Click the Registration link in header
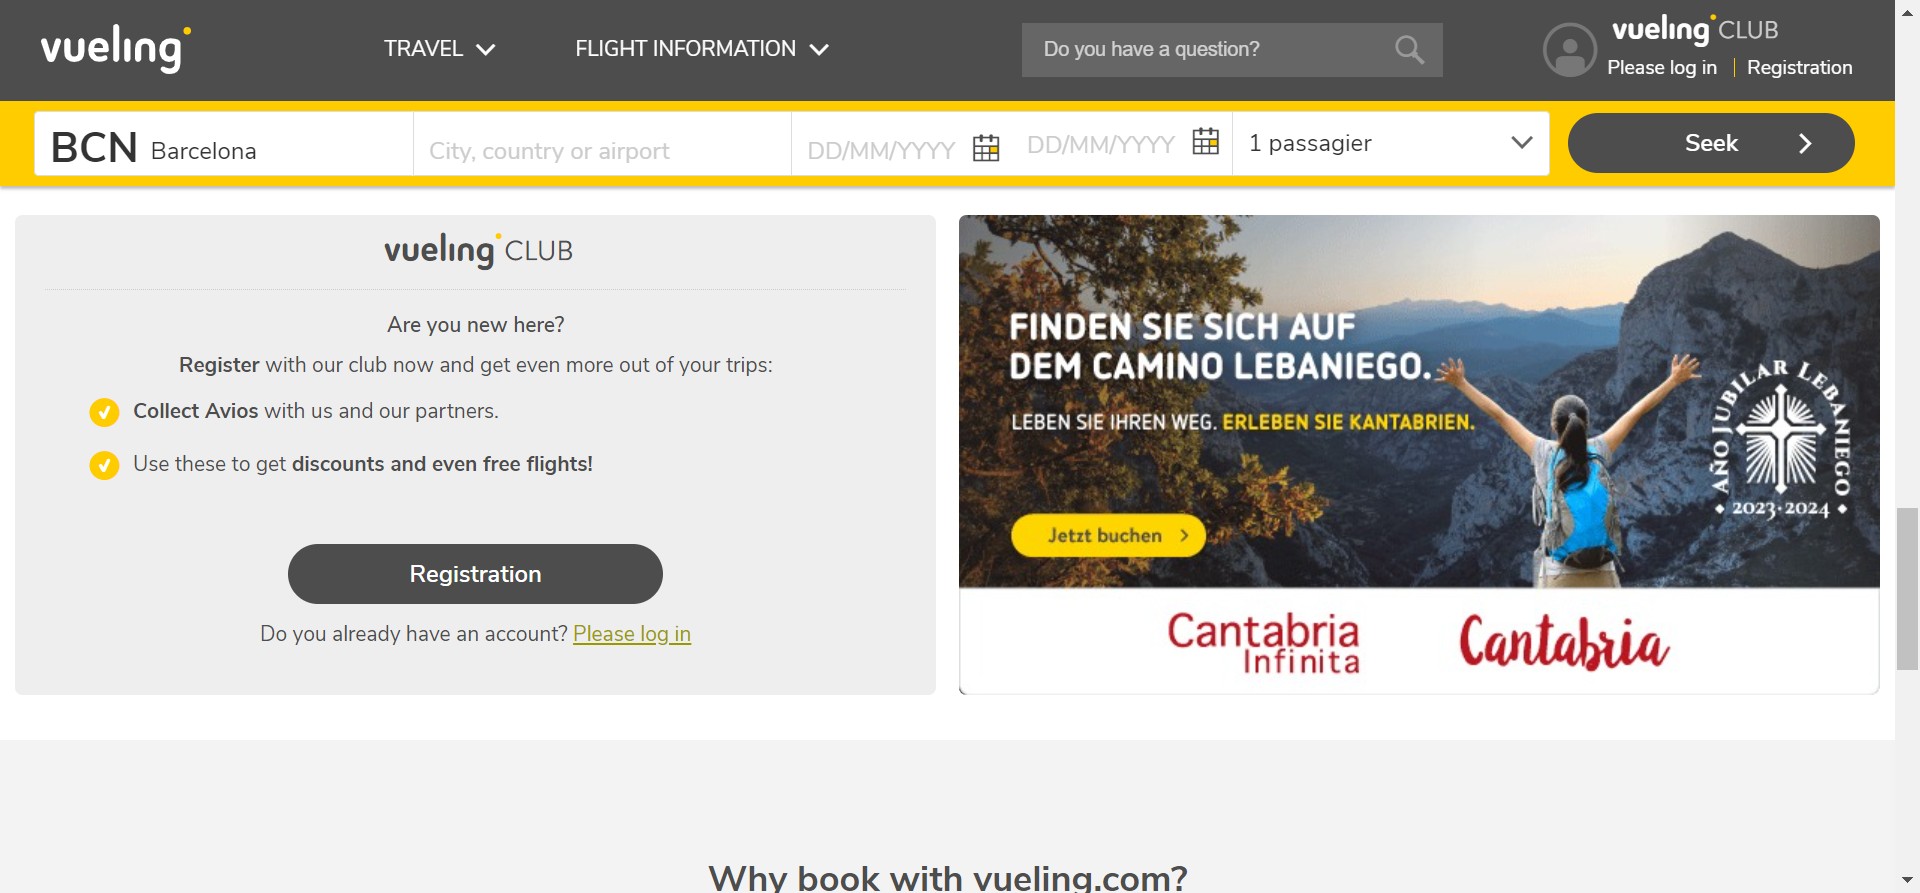Image resolution: width=1920 pixels, height=893 pixels. [x=1799, y=68]
